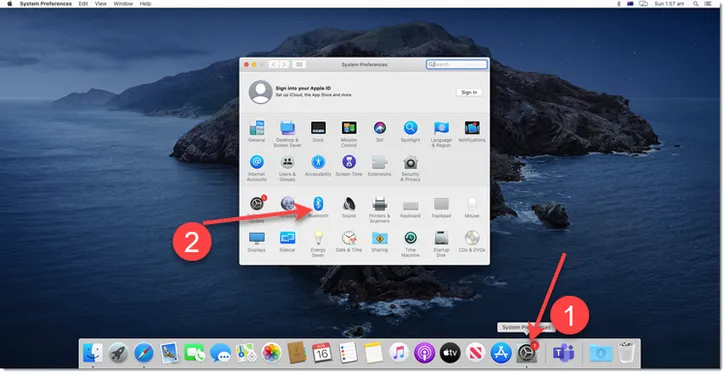Launch Safari from the Dock
This screenshot has width=726, height=375.
coord(144,353)
